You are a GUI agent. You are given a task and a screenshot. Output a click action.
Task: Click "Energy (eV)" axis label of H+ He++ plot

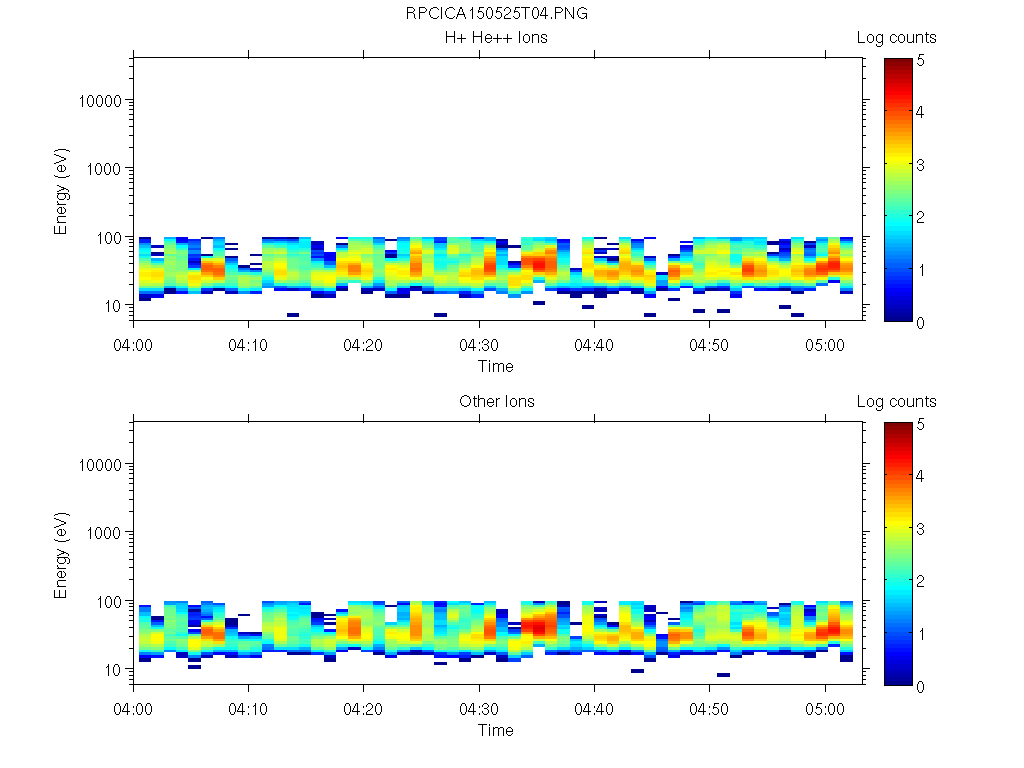[x=61, y=191]
